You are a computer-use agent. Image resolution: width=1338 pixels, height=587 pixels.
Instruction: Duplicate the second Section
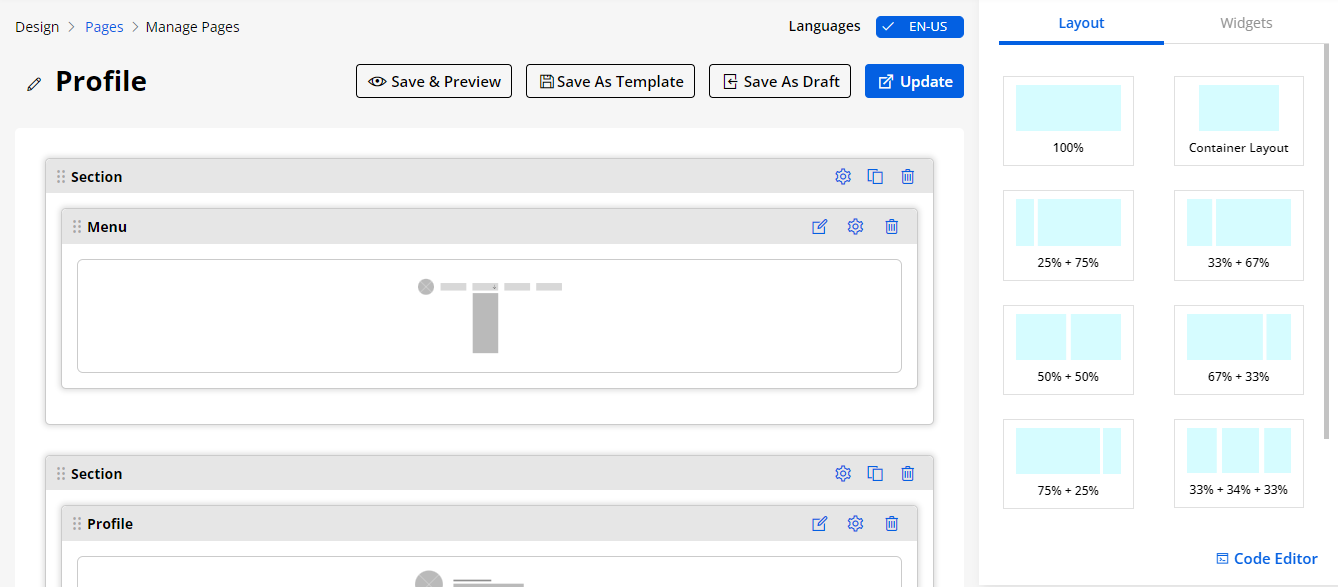875,474
